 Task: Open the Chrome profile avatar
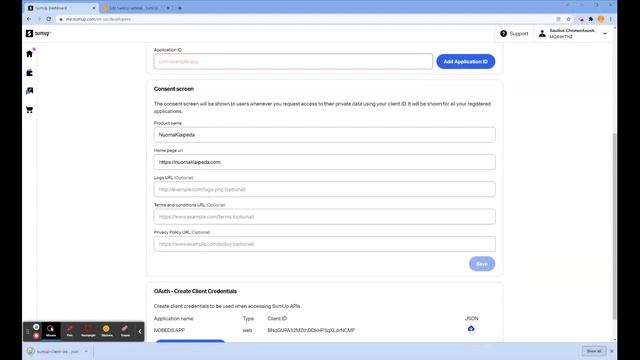point(601,19)
